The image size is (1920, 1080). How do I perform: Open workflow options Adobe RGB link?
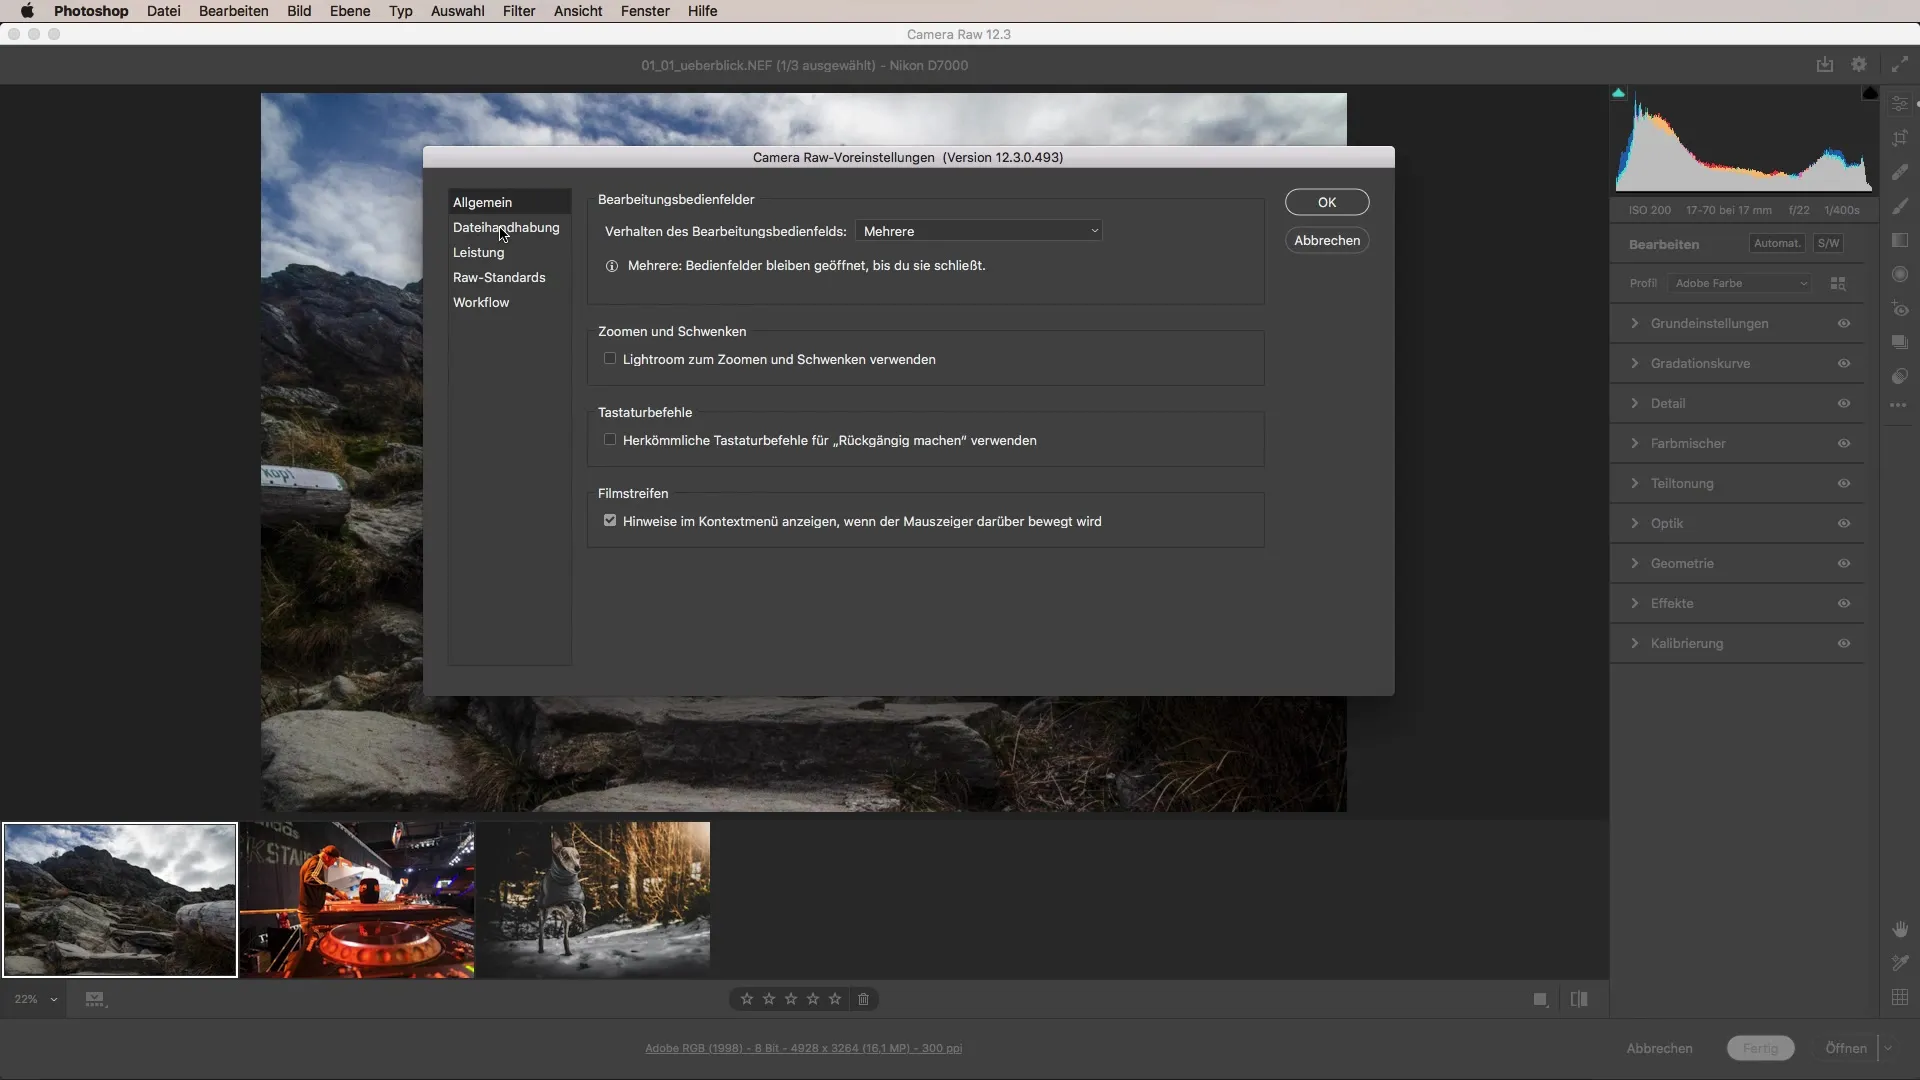click(x=803, y=1048)
